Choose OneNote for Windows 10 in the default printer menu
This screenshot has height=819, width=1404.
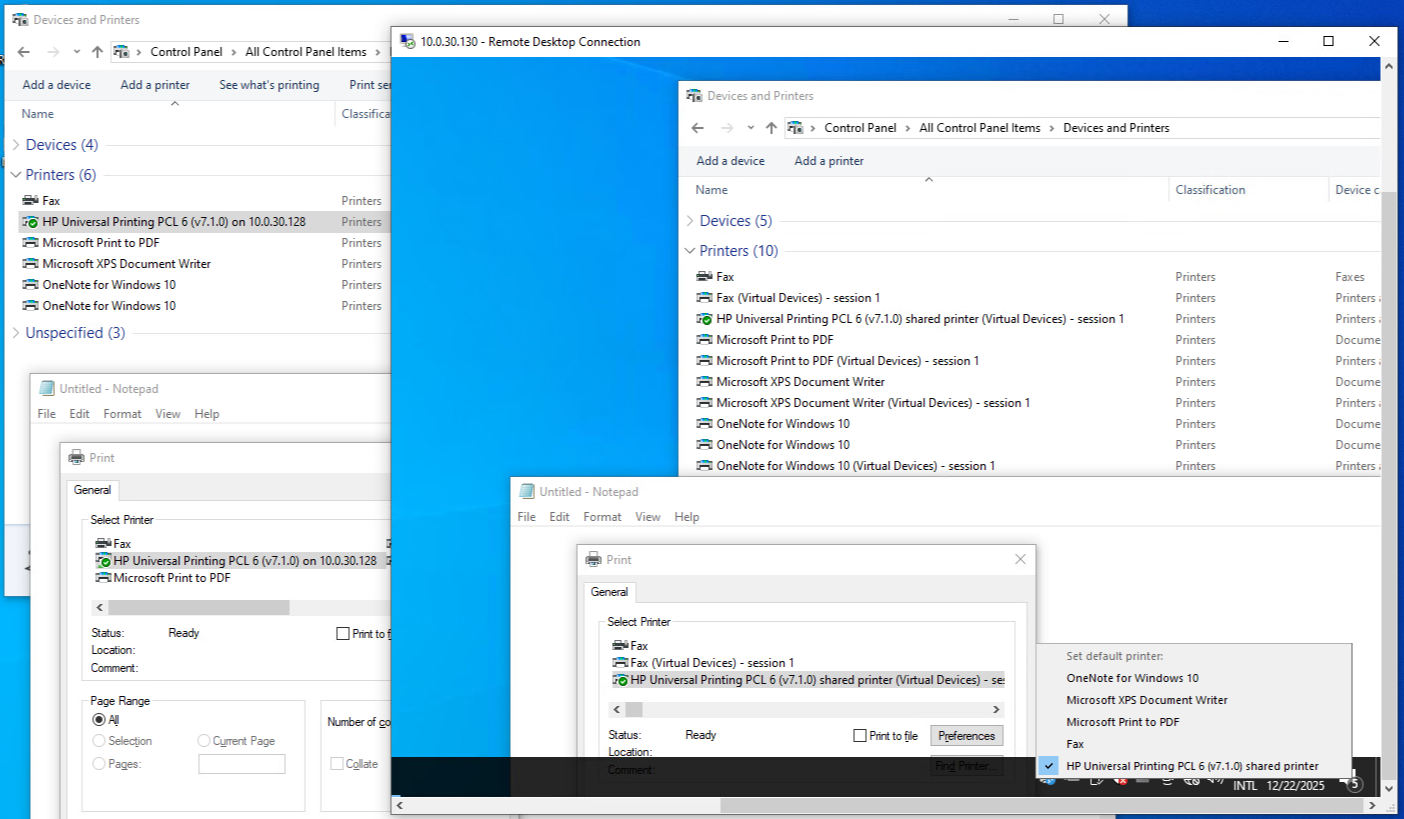pyautogui.click(x=1132, y=678)
